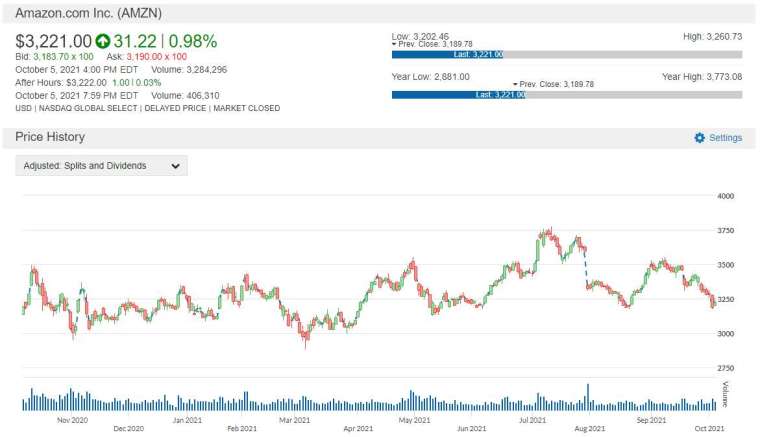Click the NASDAQ GLOBAL SELECT label

coord(88,109)
